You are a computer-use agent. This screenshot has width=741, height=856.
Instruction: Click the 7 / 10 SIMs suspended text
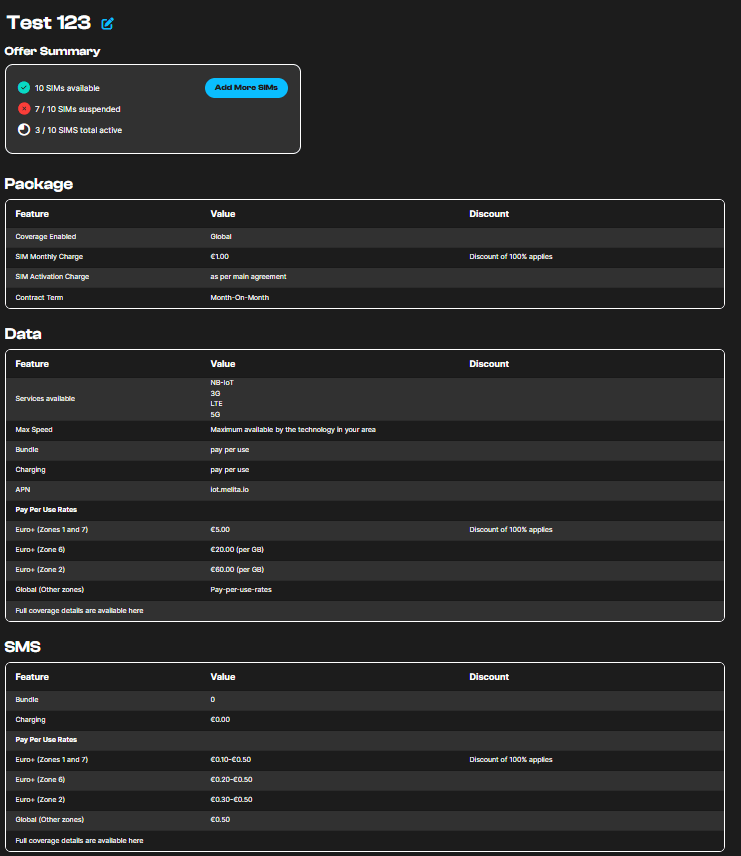[77, 109]
